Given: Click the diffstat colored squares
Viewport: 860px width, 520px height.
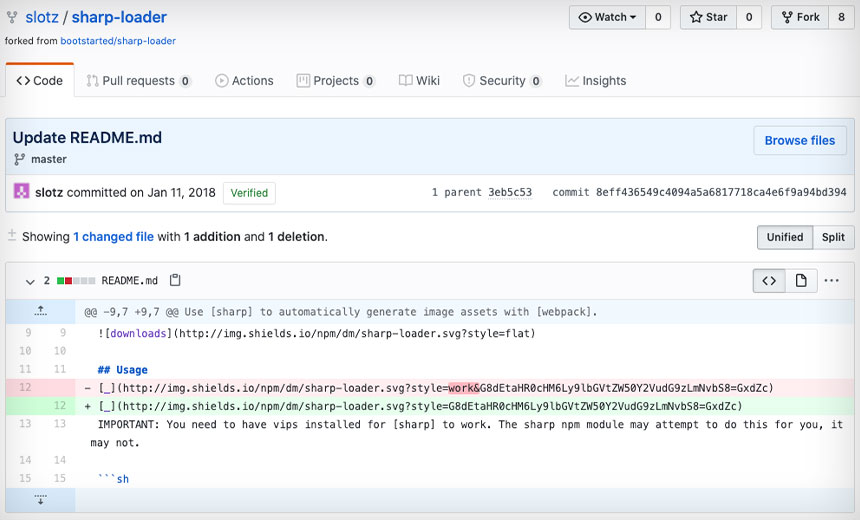Looking at the screenshot, I should (x=76, y=281).
